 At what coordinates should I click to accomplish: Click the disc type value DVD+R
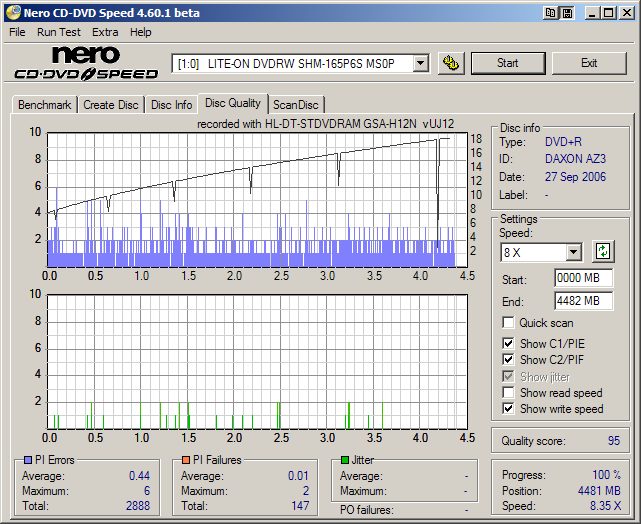click(x=563, y=142)
